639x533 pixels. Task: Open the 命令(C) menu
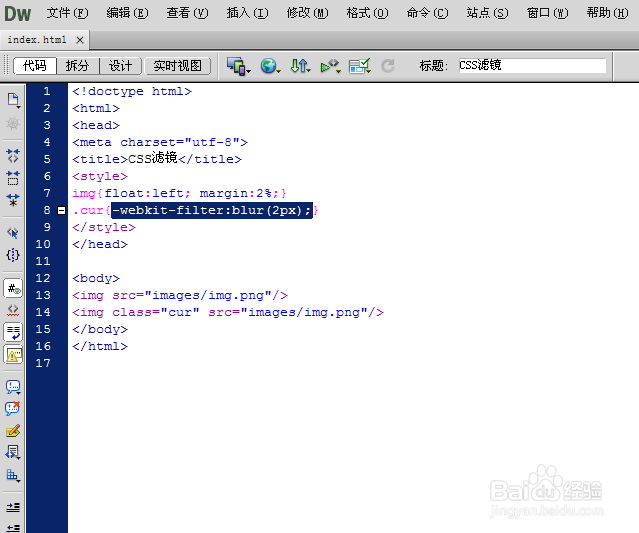click(x=427, y=13)
